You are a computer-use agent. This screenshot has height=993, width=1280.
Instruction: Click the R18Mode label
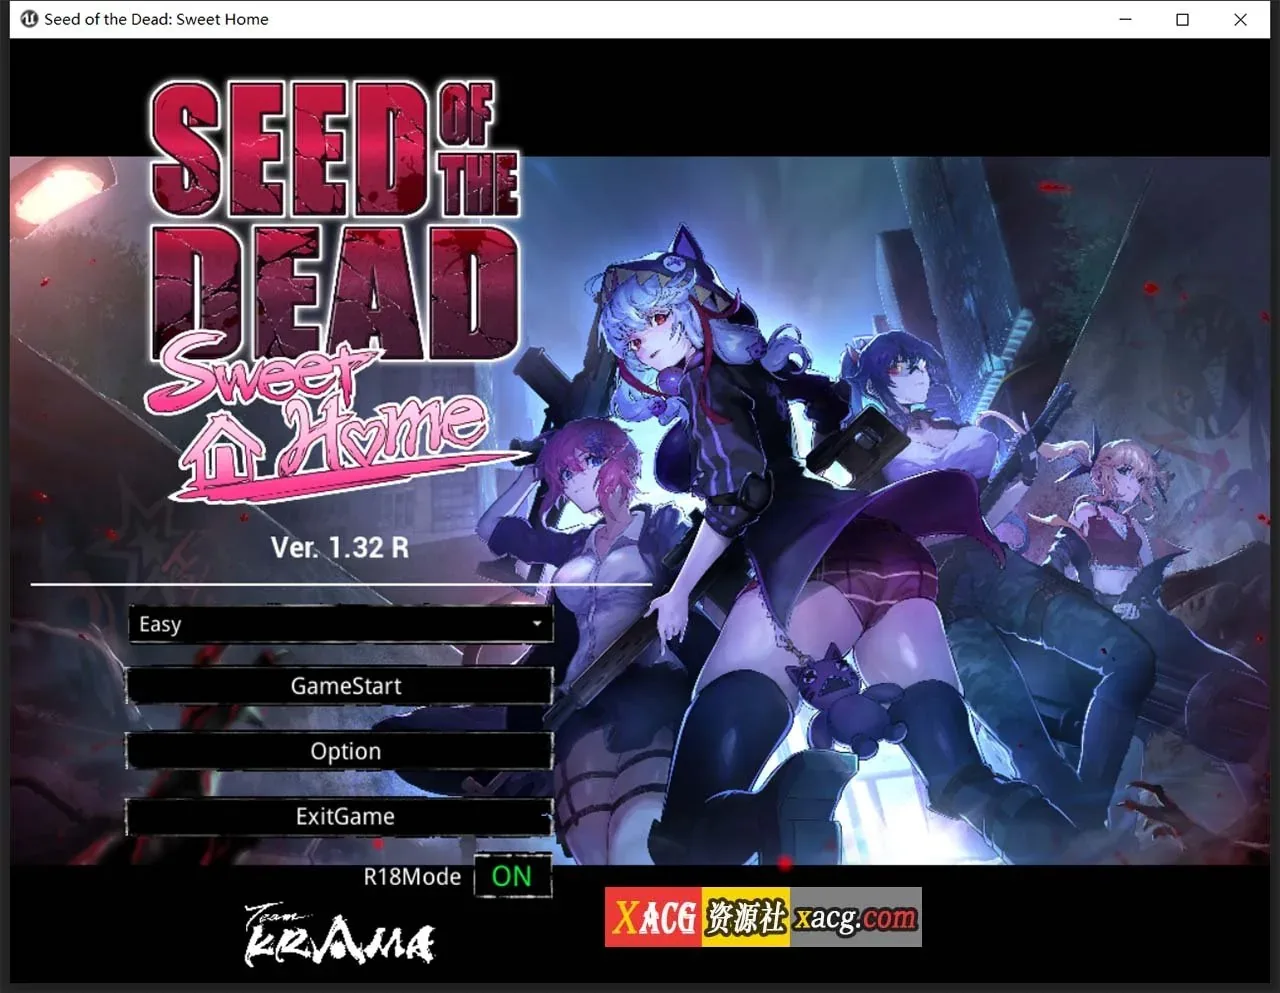click(412, 877)
